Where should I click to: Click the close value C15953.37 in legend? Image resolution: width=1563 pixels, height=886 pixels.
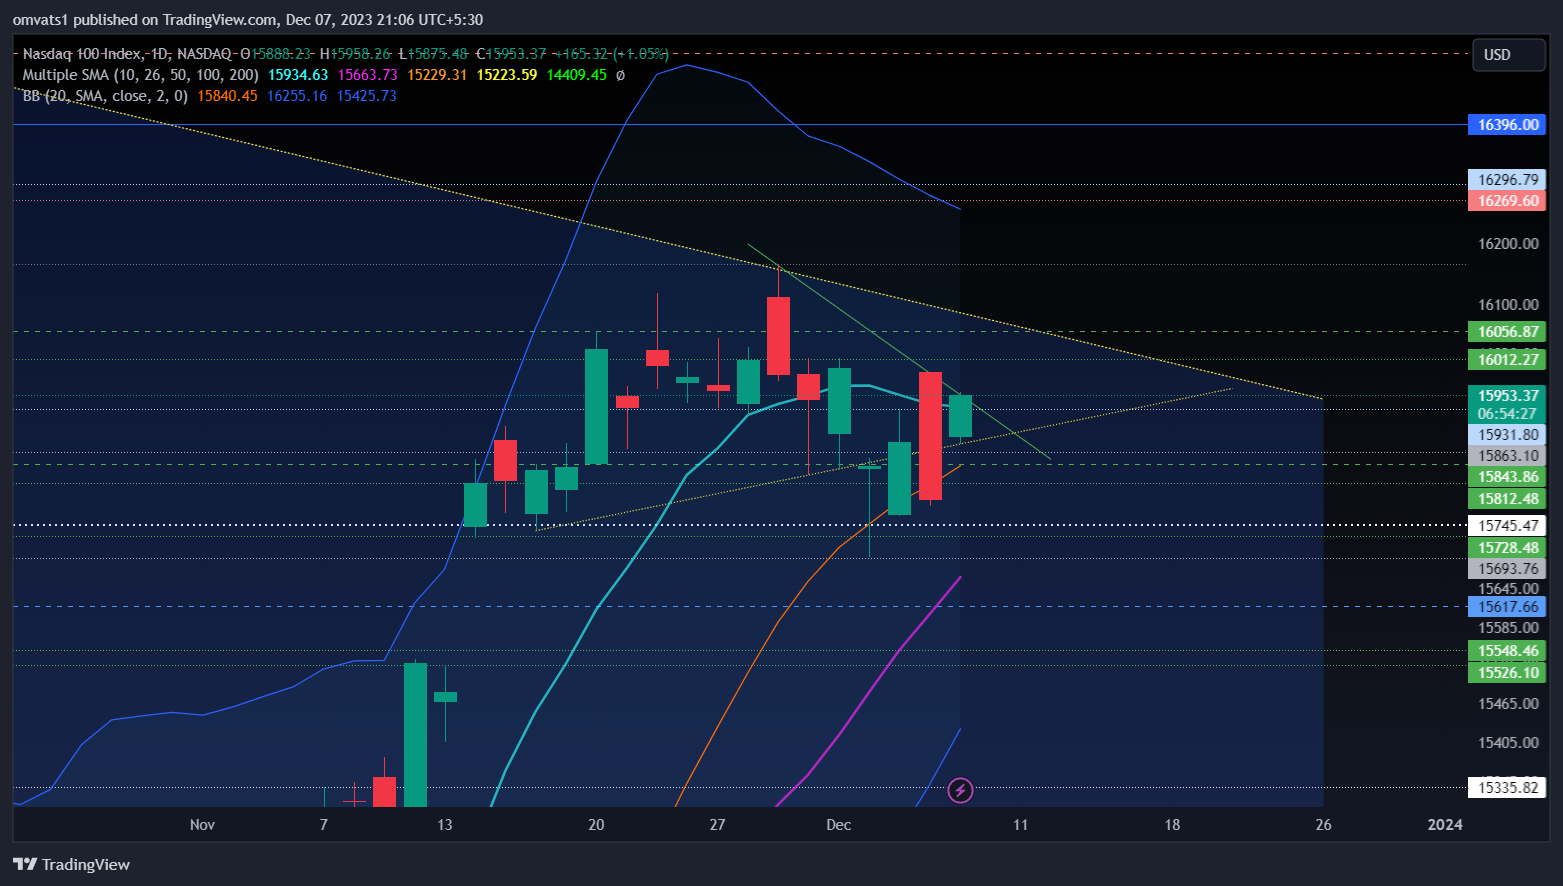pos(511,54)
